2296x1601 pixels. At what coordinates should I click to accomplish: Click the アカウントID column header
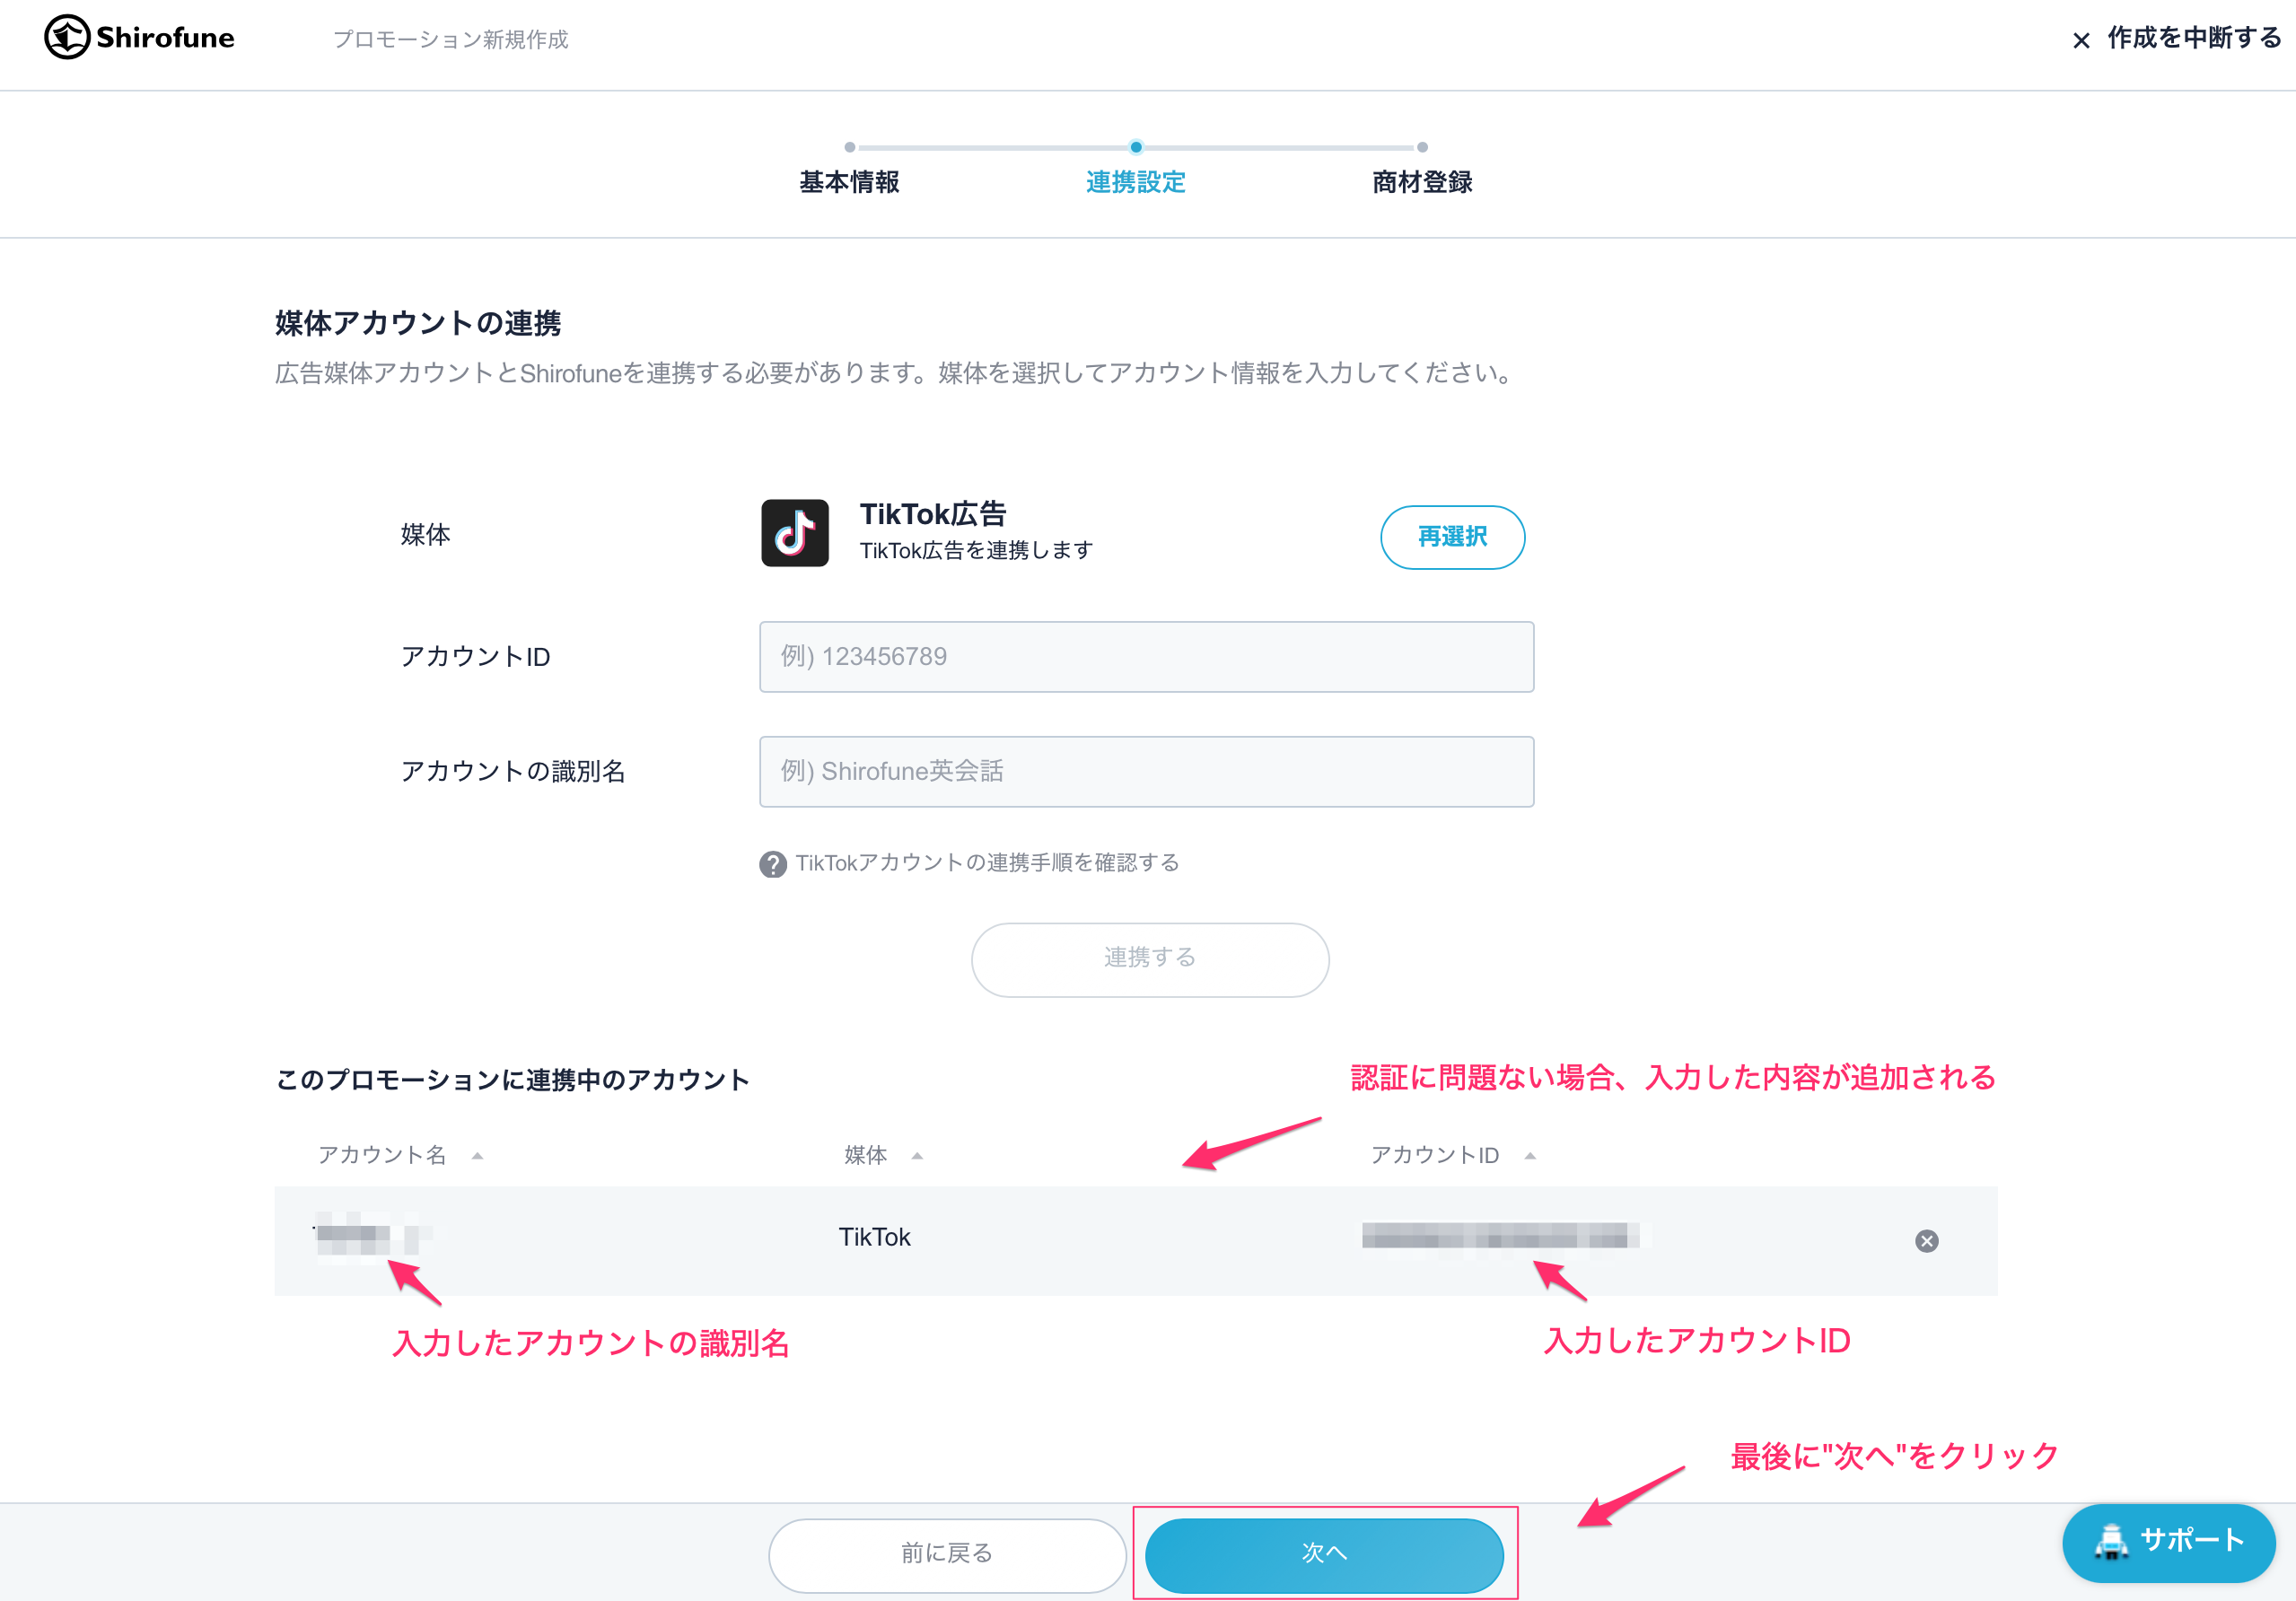[1434, 1155]
